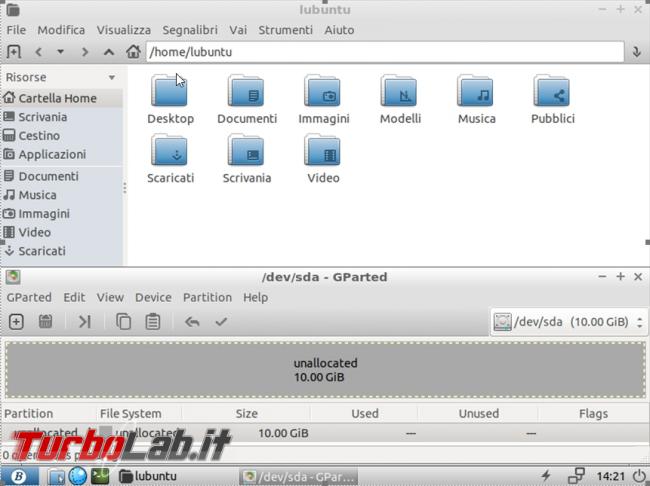The image size is (650, 486).
Task: Open the Help menu in GParted
Action: [255, 297]
